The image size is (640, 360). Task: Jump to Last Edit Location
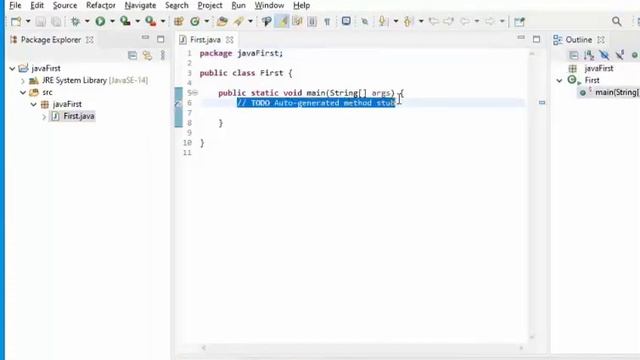tap(433, 21)
